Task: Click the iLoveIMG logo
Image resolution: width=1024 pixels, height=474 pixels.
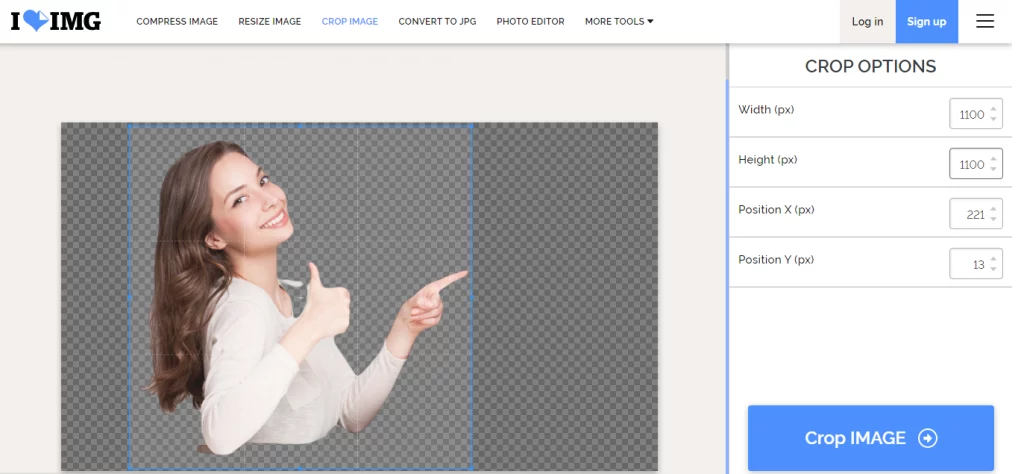Action: point(56,21)
